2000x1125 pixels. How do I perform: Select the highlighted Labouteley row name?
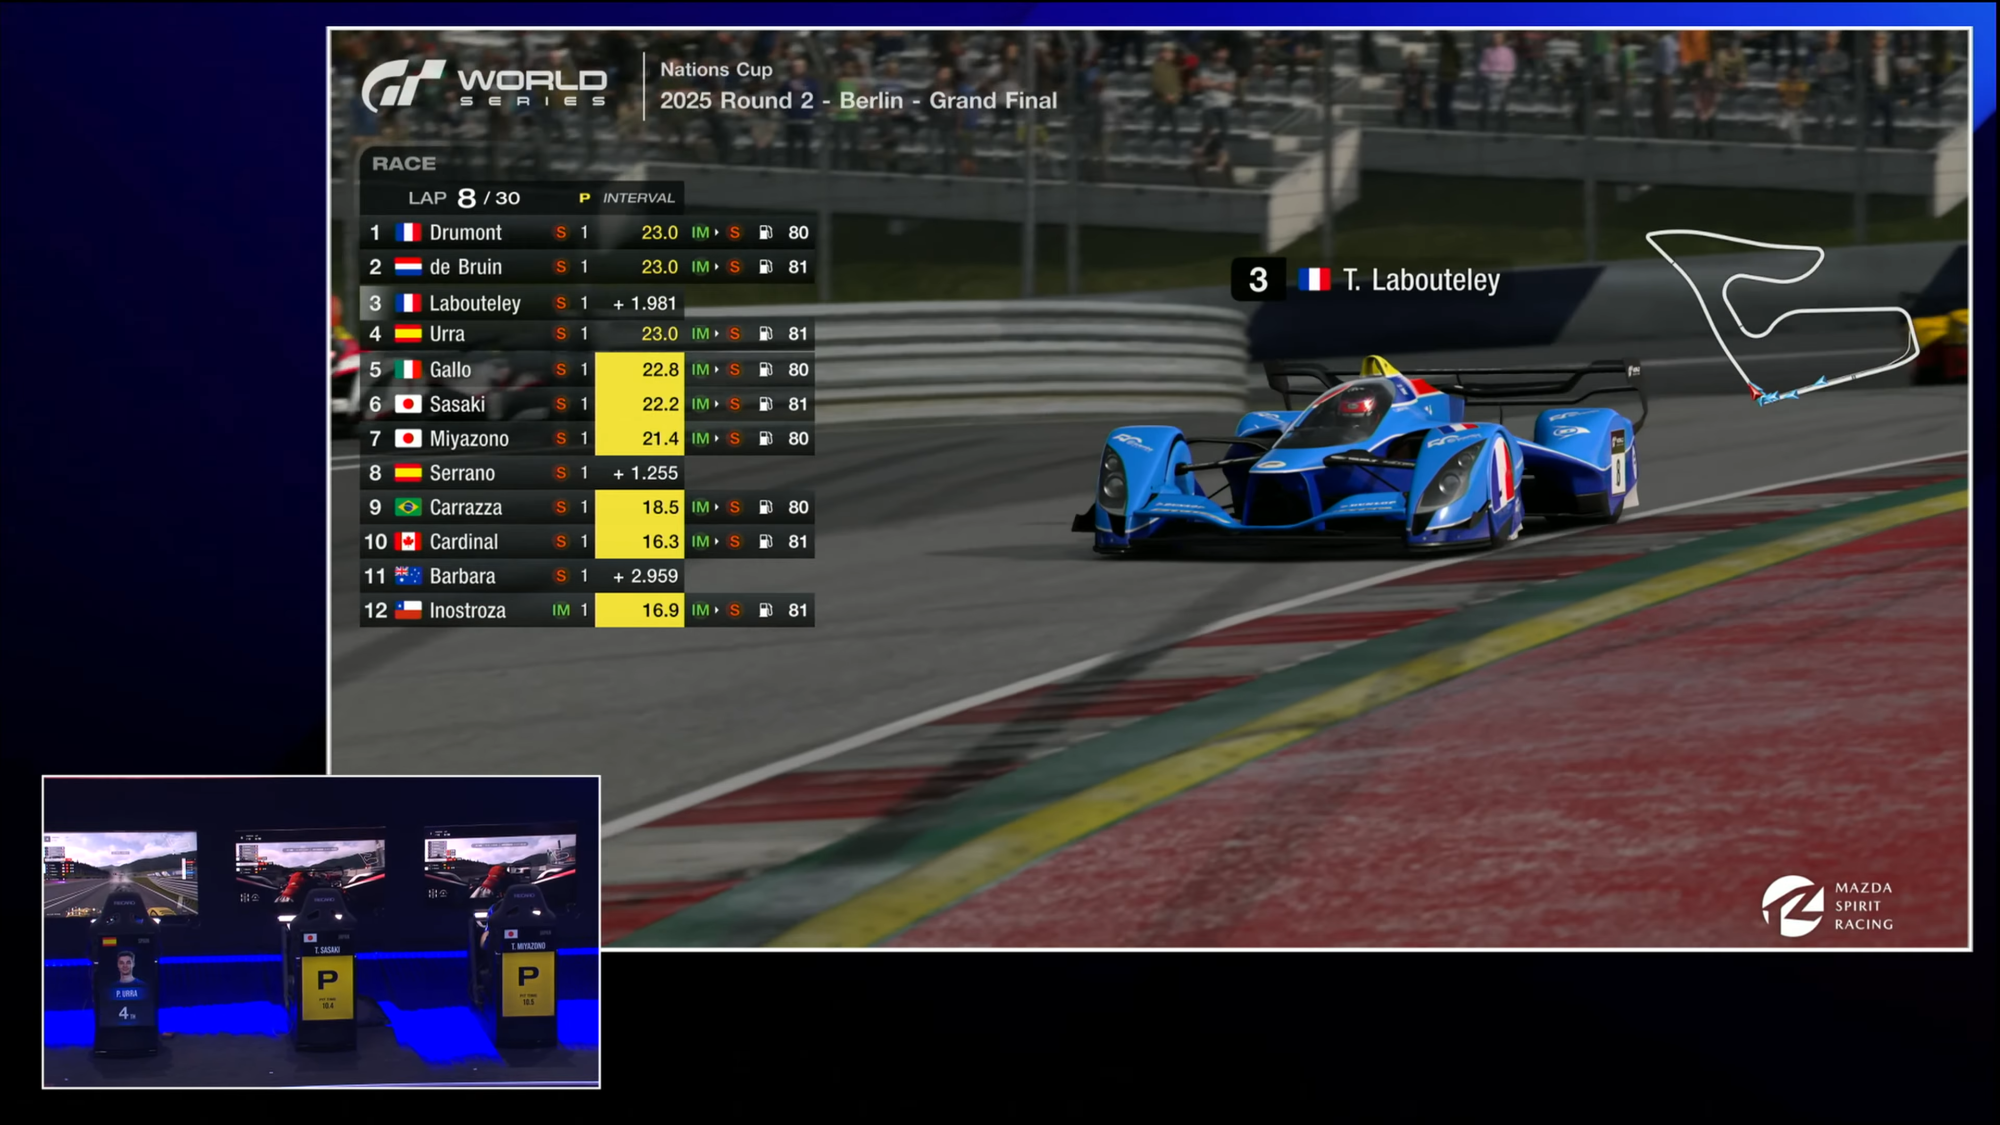(475, 303)
